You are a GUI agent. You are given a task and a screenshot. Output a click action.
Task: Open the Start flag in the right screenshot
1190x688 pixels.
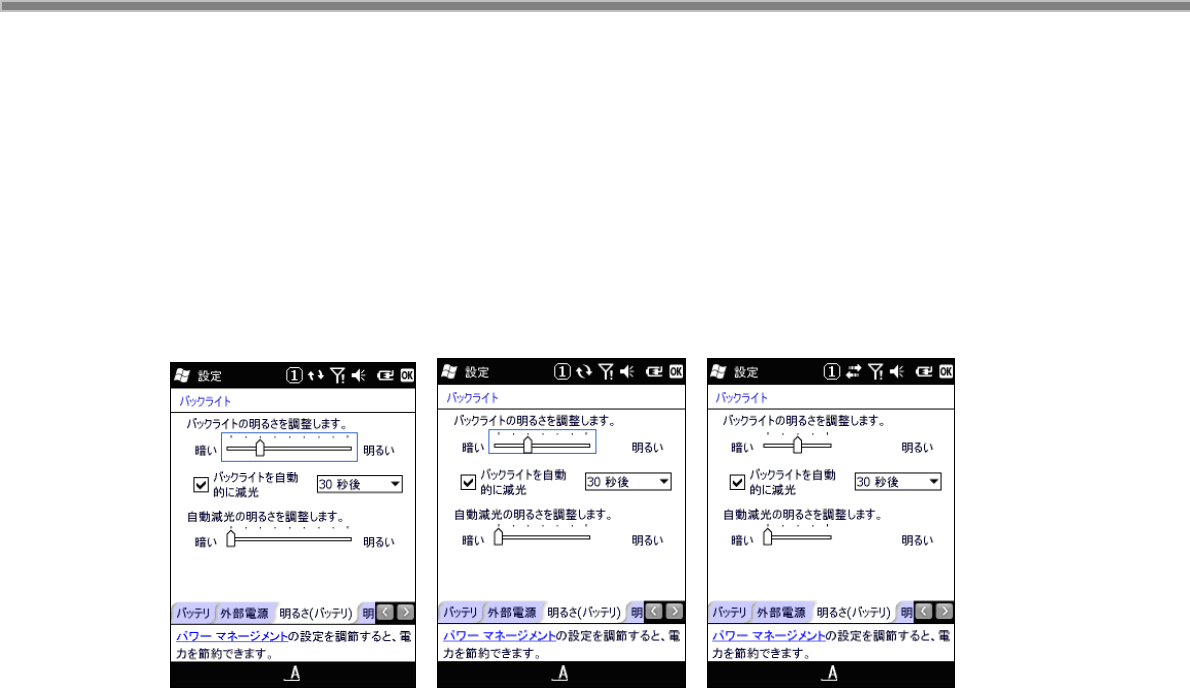click(x=719, y=372)
